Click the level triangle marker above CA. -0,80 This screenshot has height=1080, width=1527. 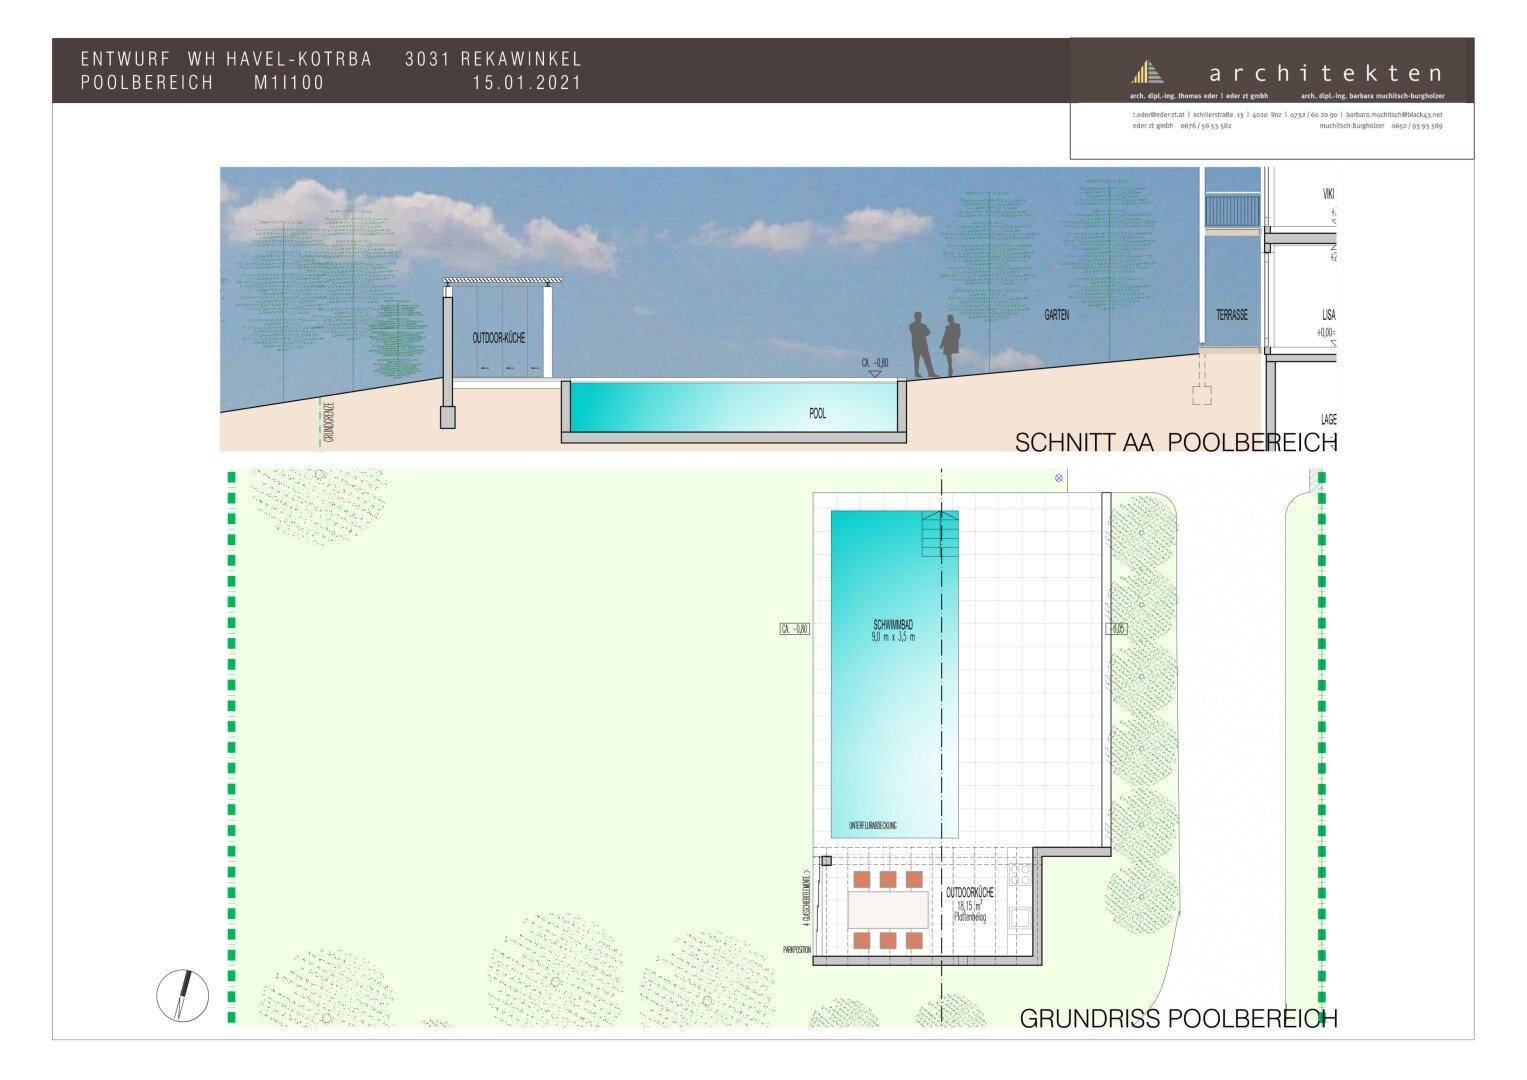pyautogui.click(x=875, y=374)
